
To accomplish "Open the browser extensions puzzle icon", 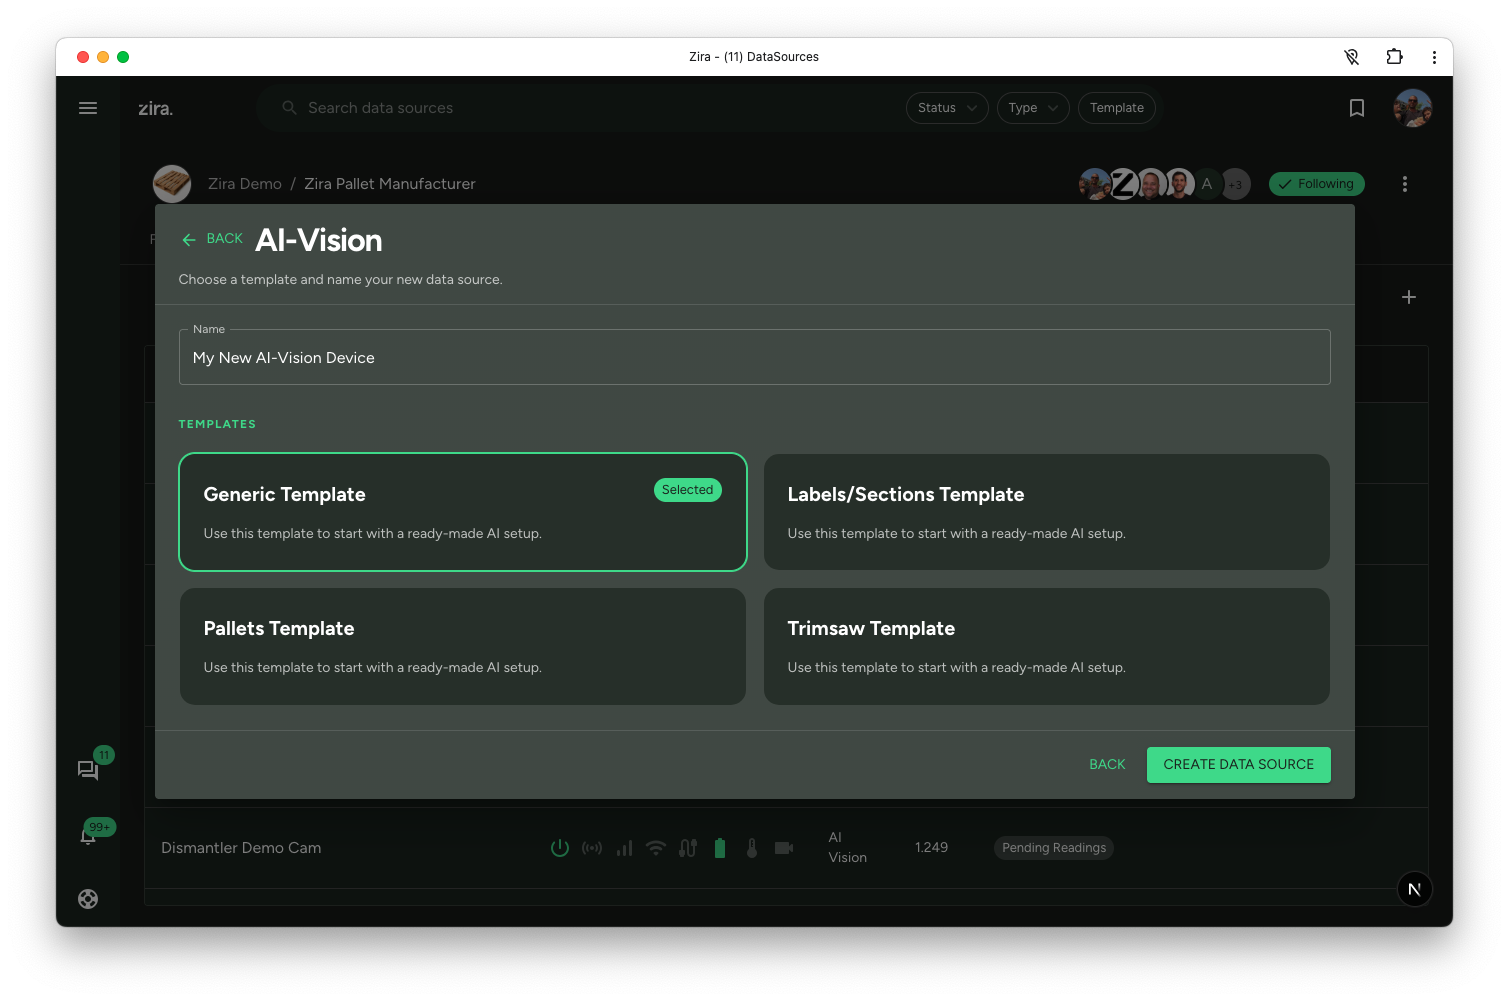I will point(1394,57).
